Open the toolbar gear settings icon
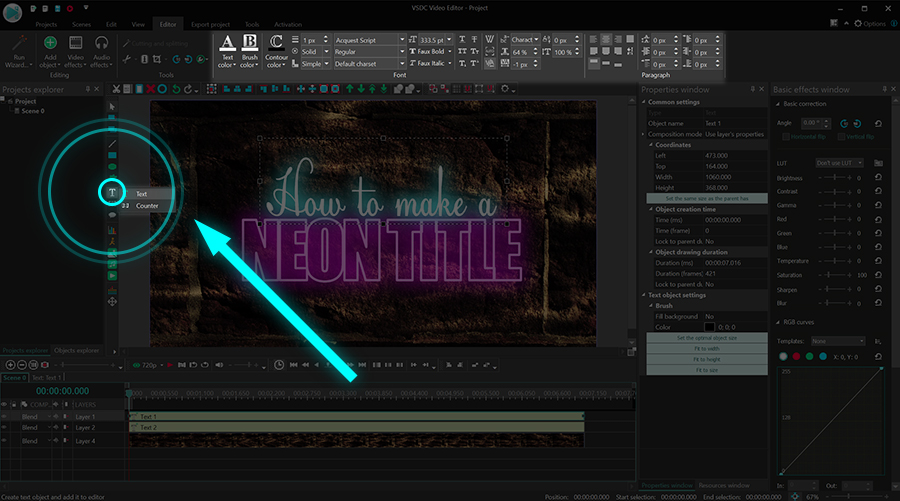This screenshot has width=900, height=501. point(505,89)
